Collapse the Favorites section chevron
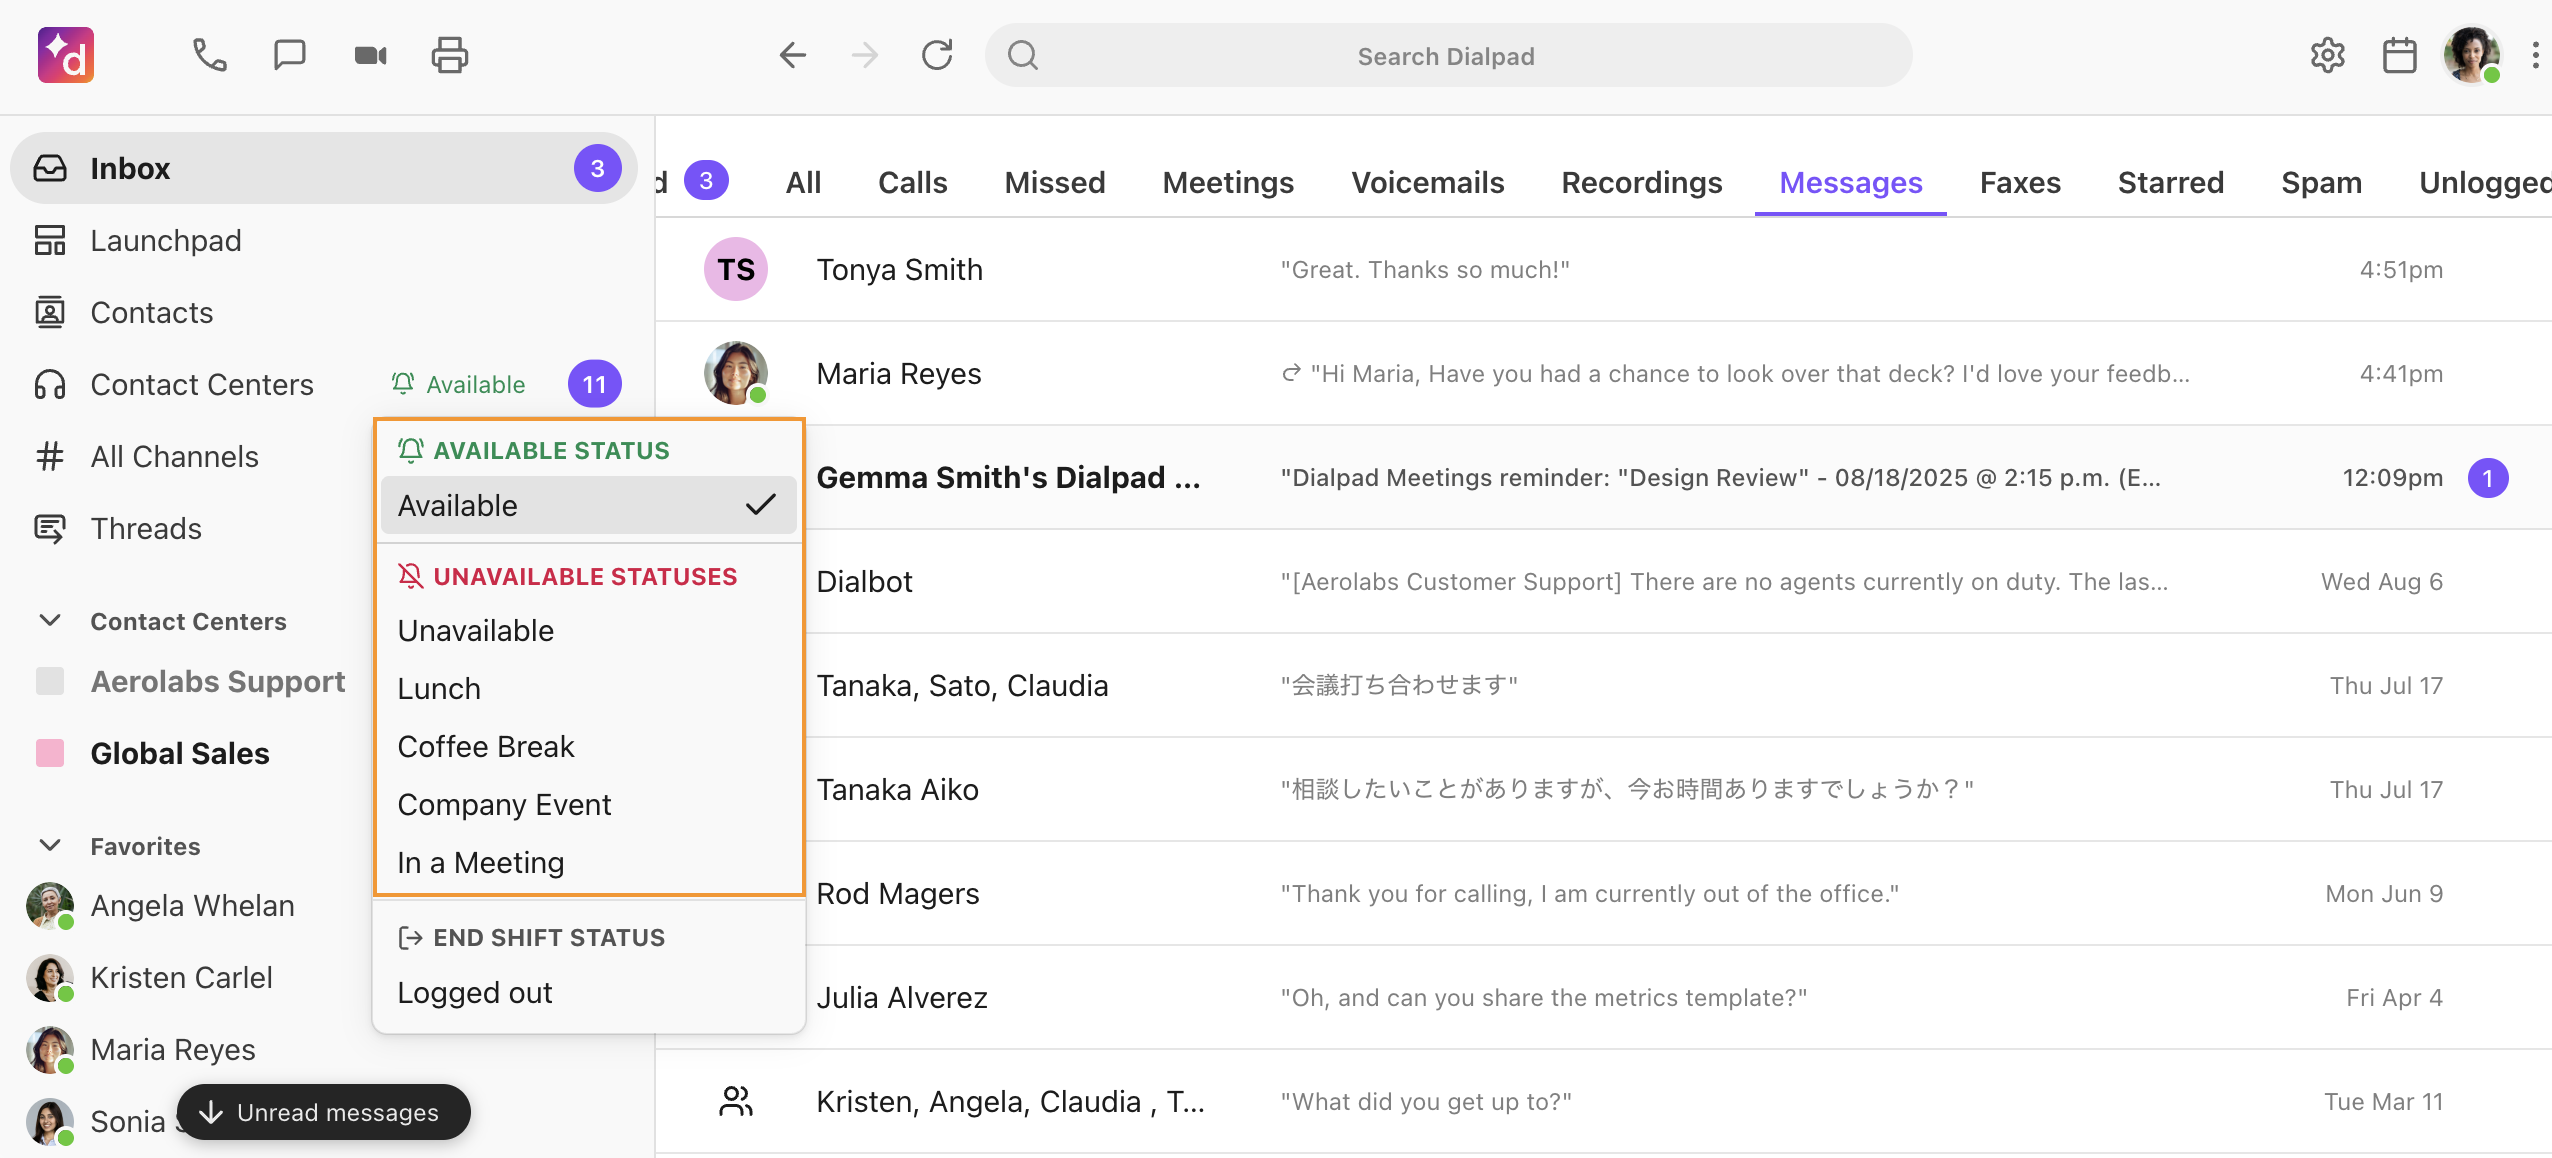The image size is (2552, 1158). (x=50, y=846)
